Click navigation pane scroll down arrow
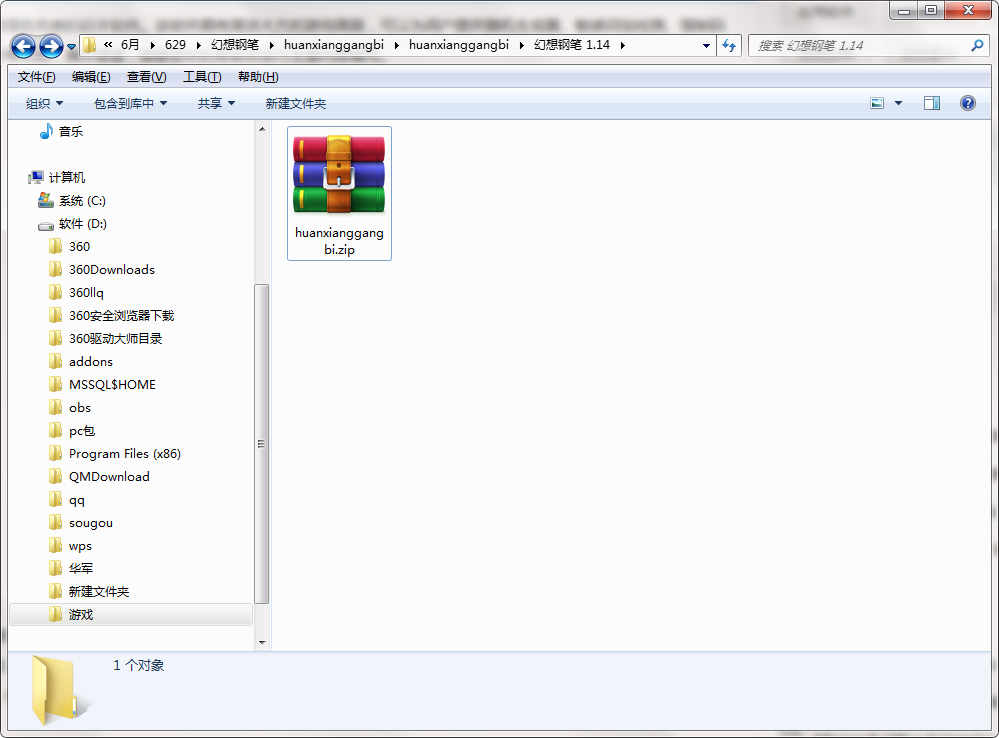The image size is (999, 738). pyautogui.click(x=262, y=642)
